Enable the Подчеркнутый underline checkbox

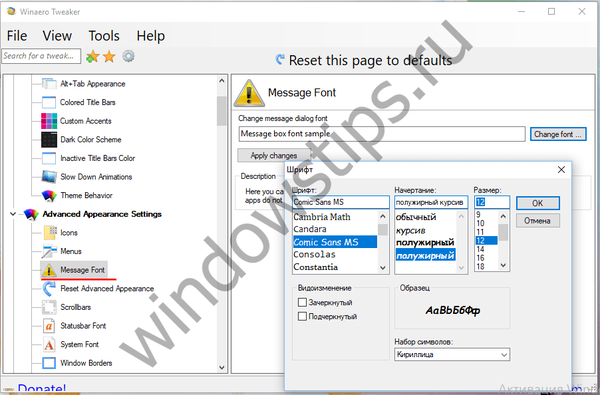(x=302, y=317)
